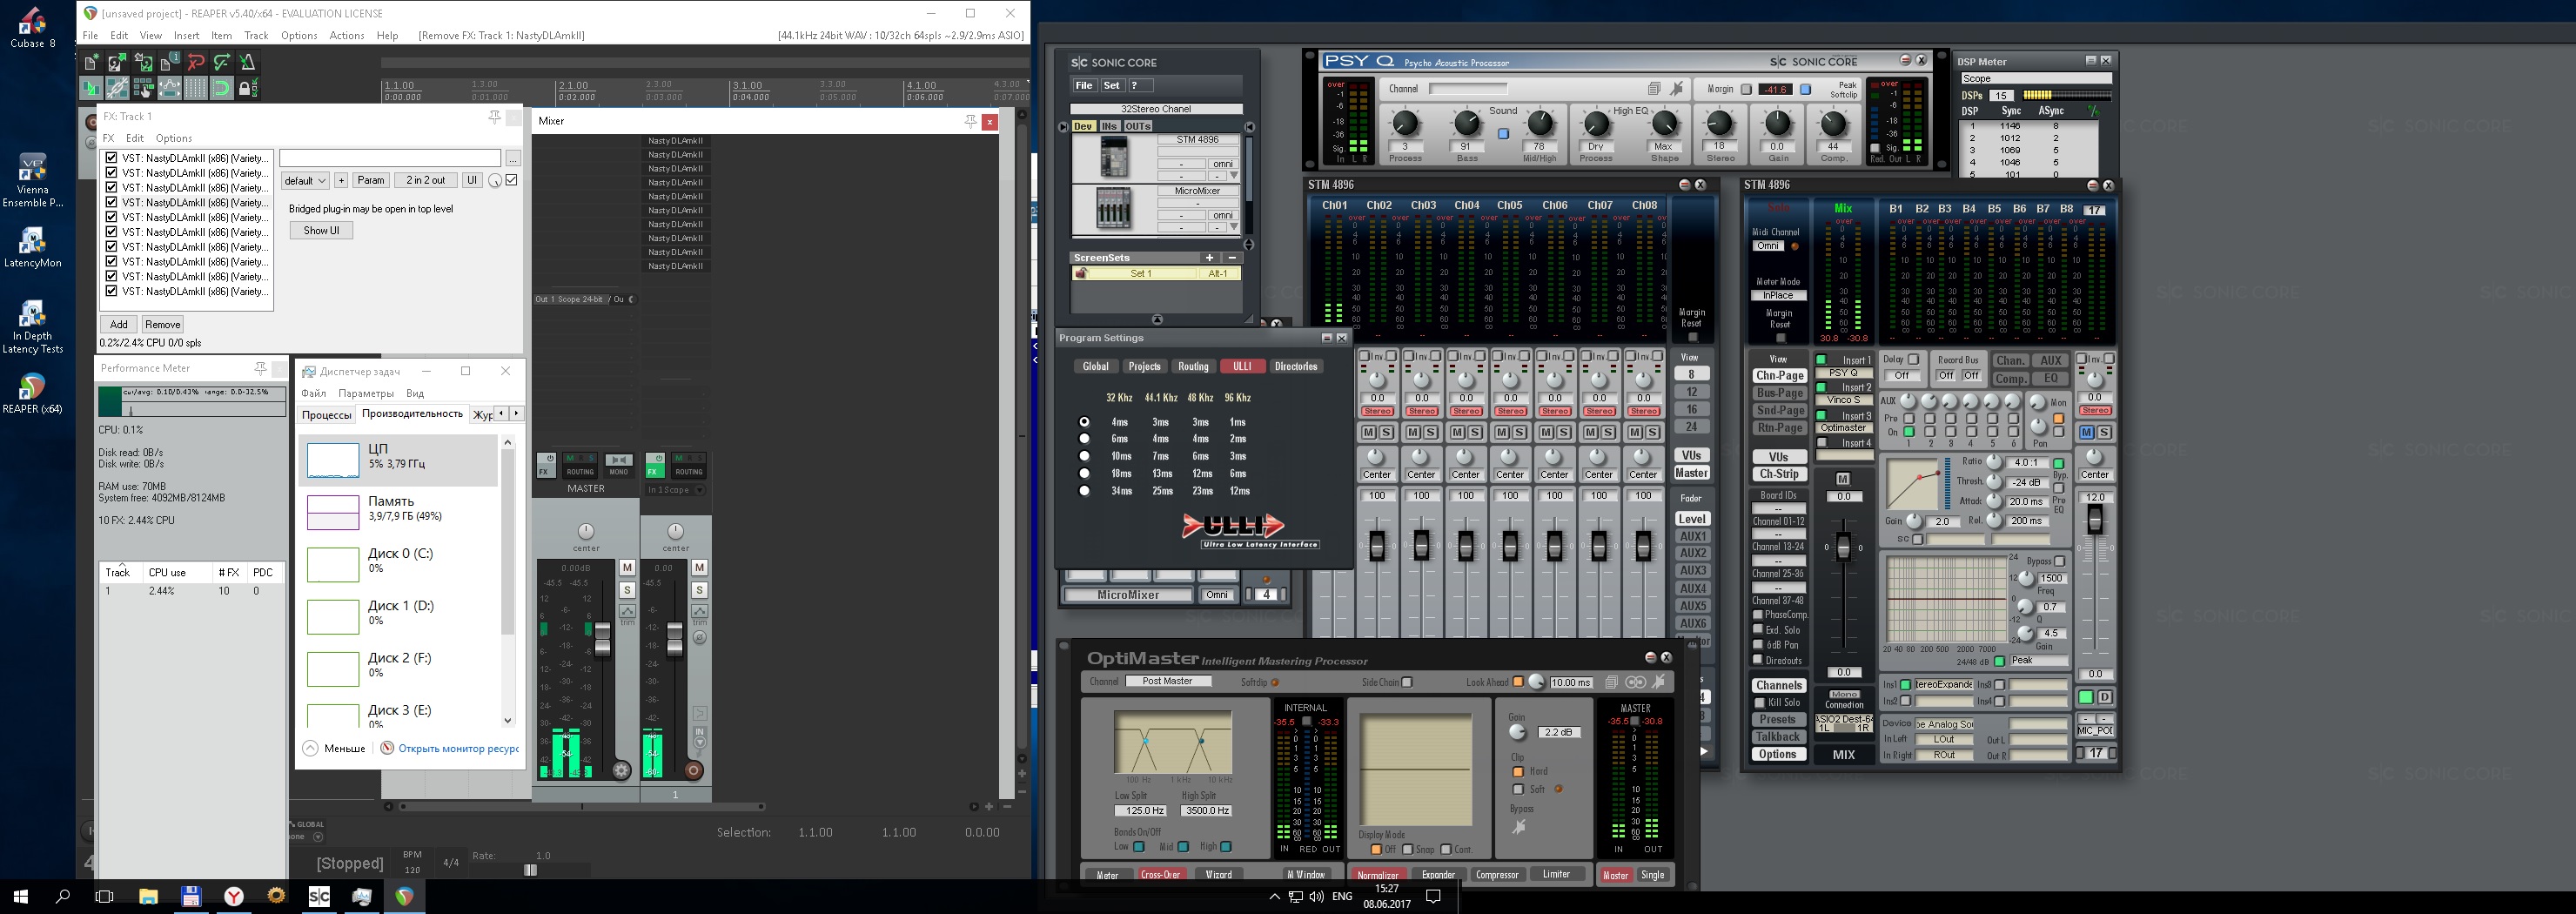Select the 34ms ULLI latency option
Viewport: 2576px width, 914px height.
pyautogui.click(x=1084, y=491)
